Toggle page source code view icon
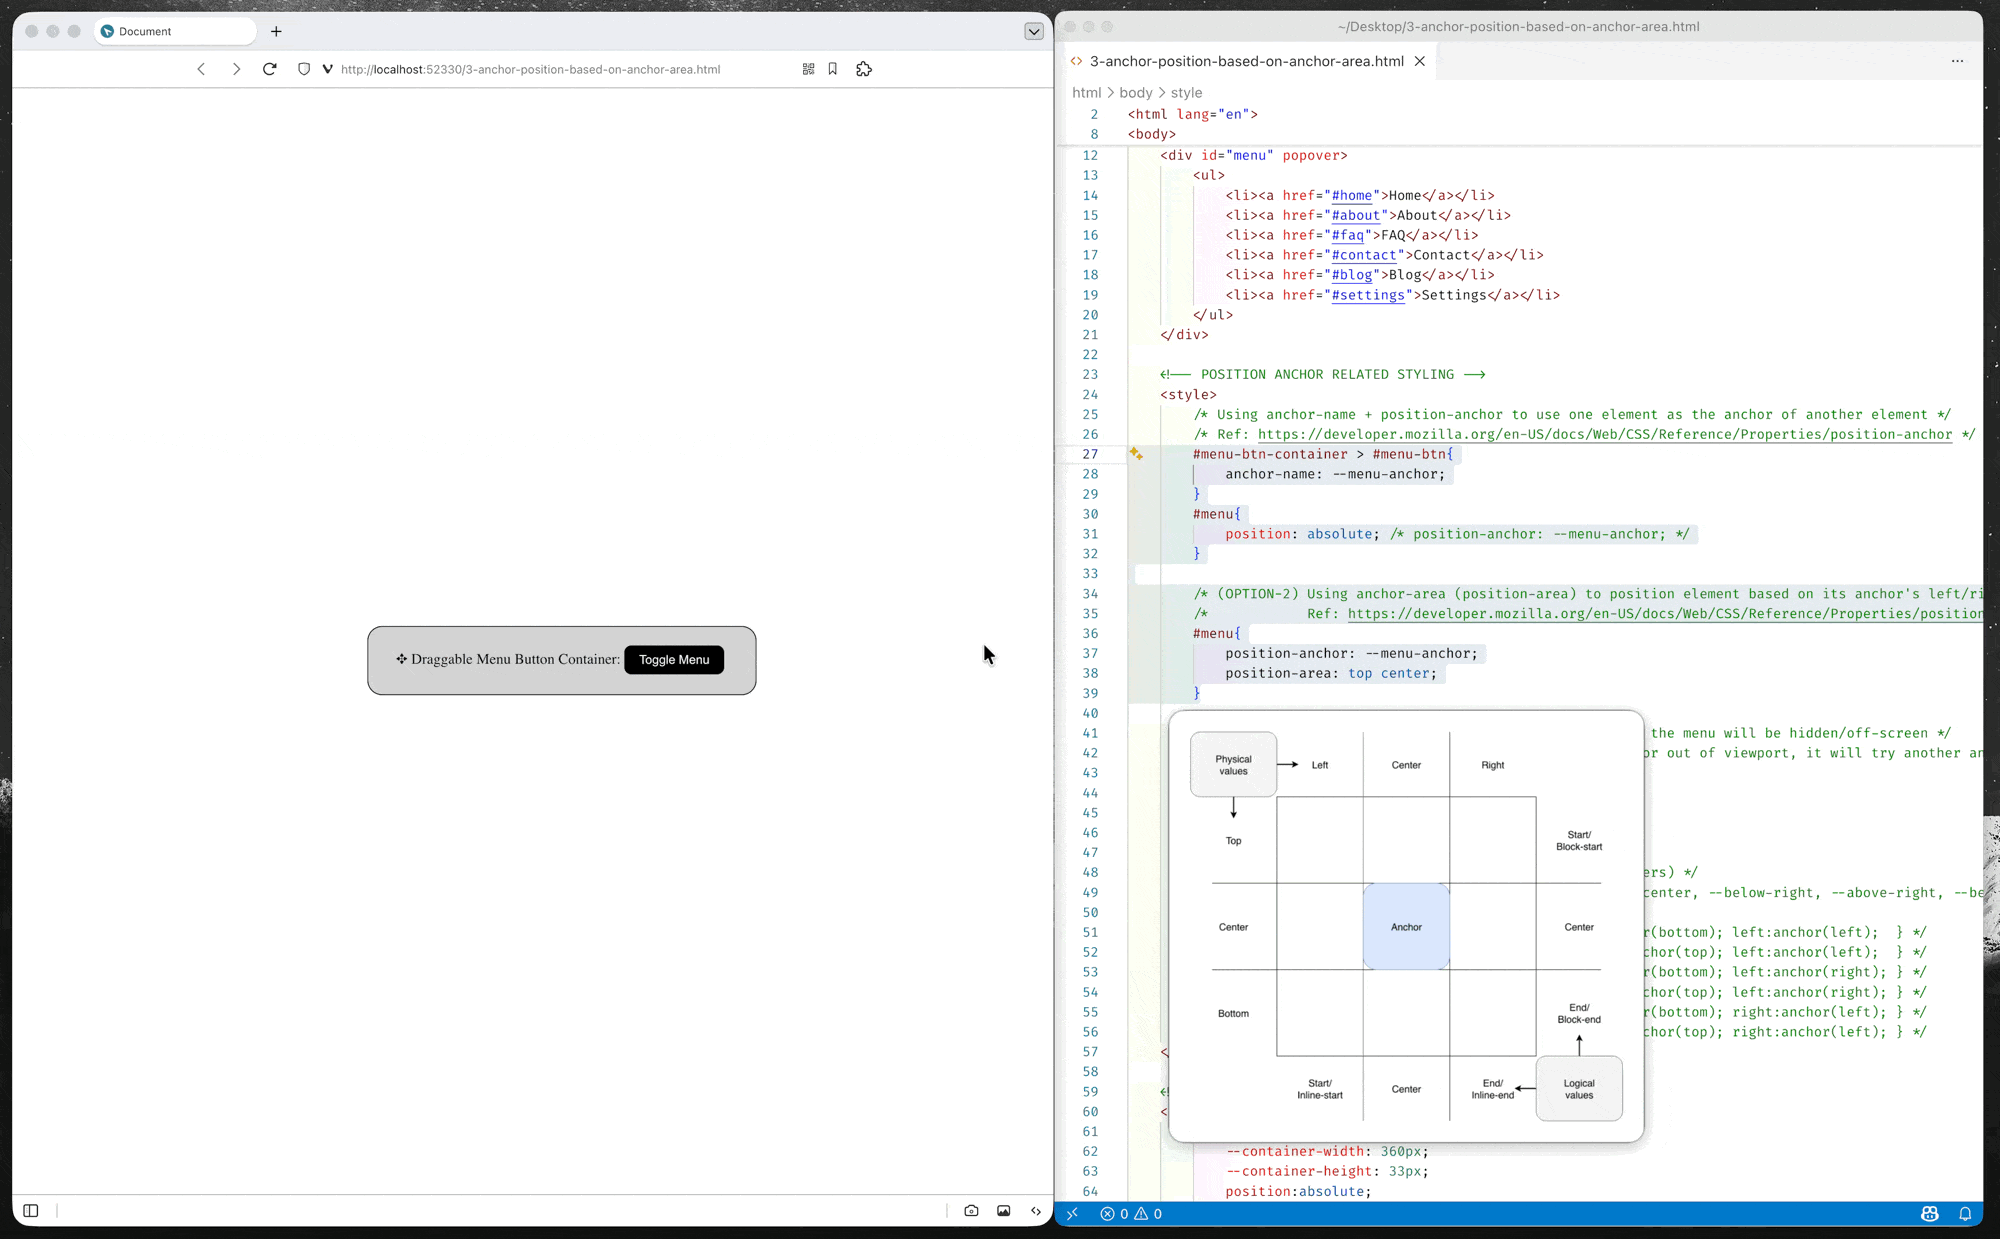The height and width of the screenshot is (1239, 2000). pos(1036,1210)
